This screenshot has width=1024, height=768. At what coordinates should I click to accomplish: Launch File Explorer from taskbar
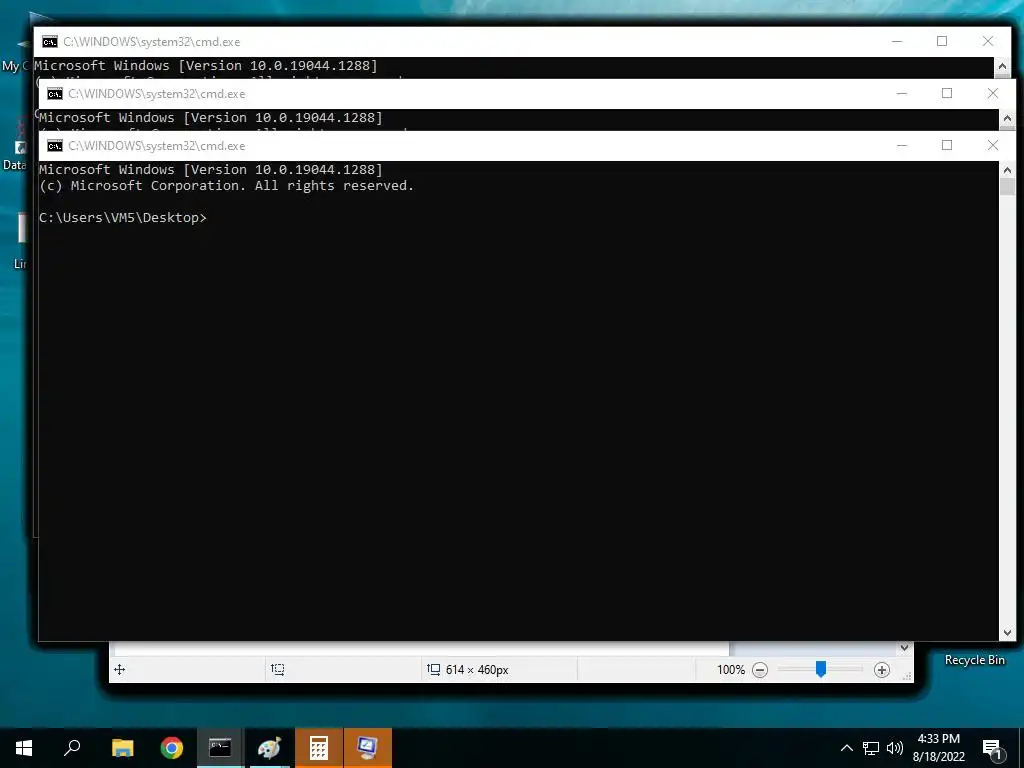122,748
